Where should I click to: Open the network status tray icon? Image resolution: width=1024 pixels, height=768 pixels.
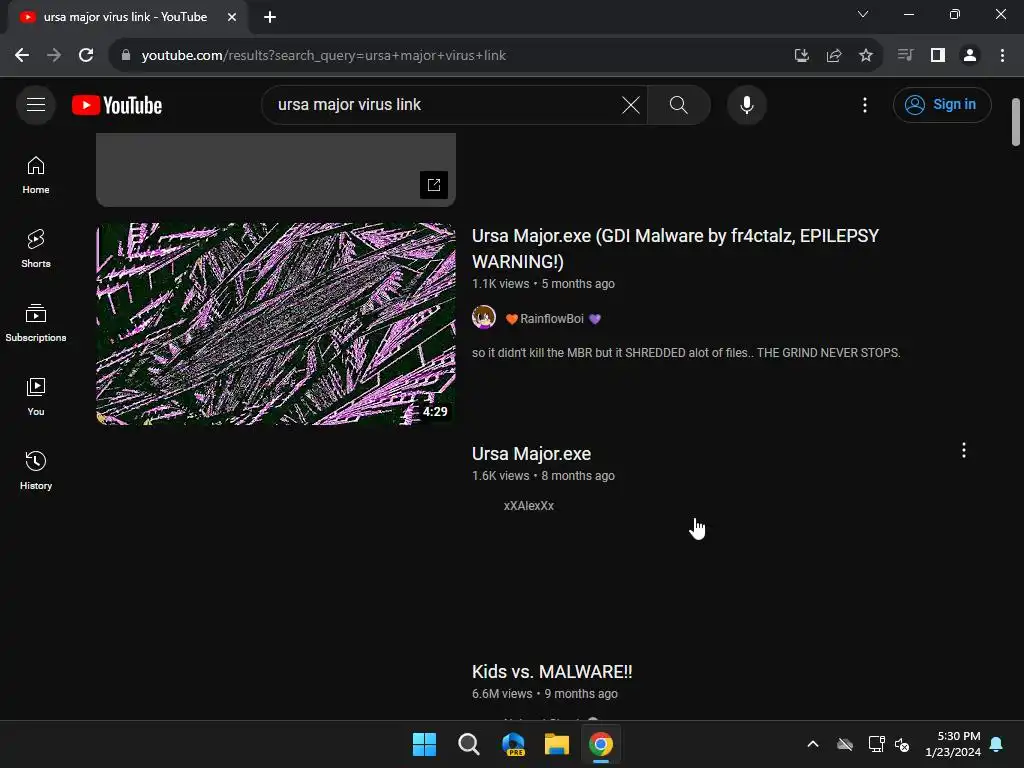876,744
